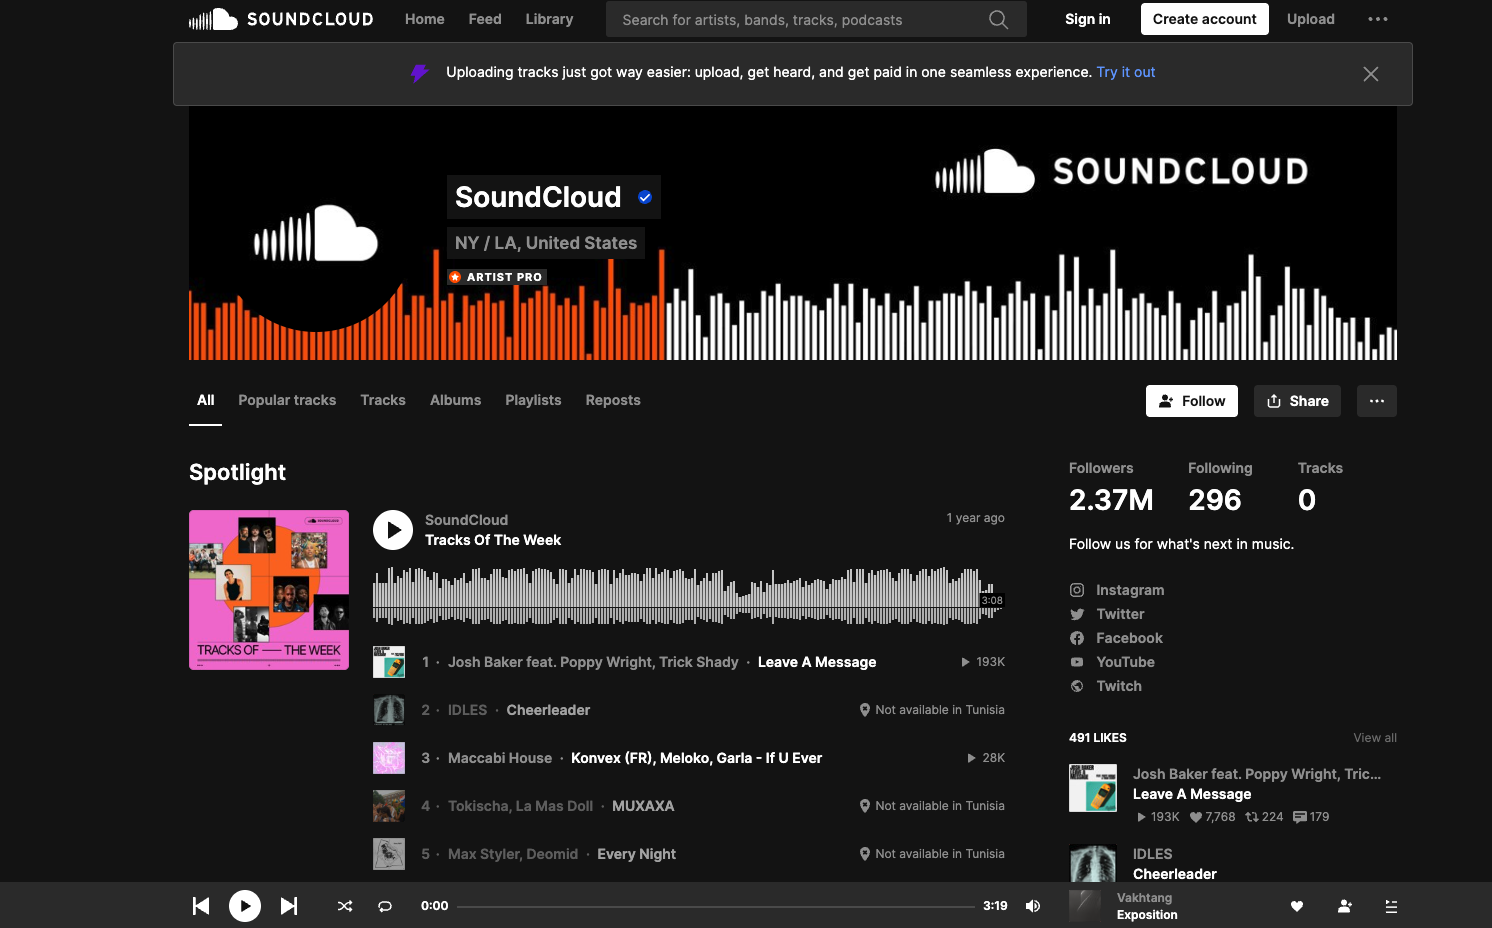The image size is (1492, 928).
Task: Open profile more options menu
Action: pos(1377,401)
